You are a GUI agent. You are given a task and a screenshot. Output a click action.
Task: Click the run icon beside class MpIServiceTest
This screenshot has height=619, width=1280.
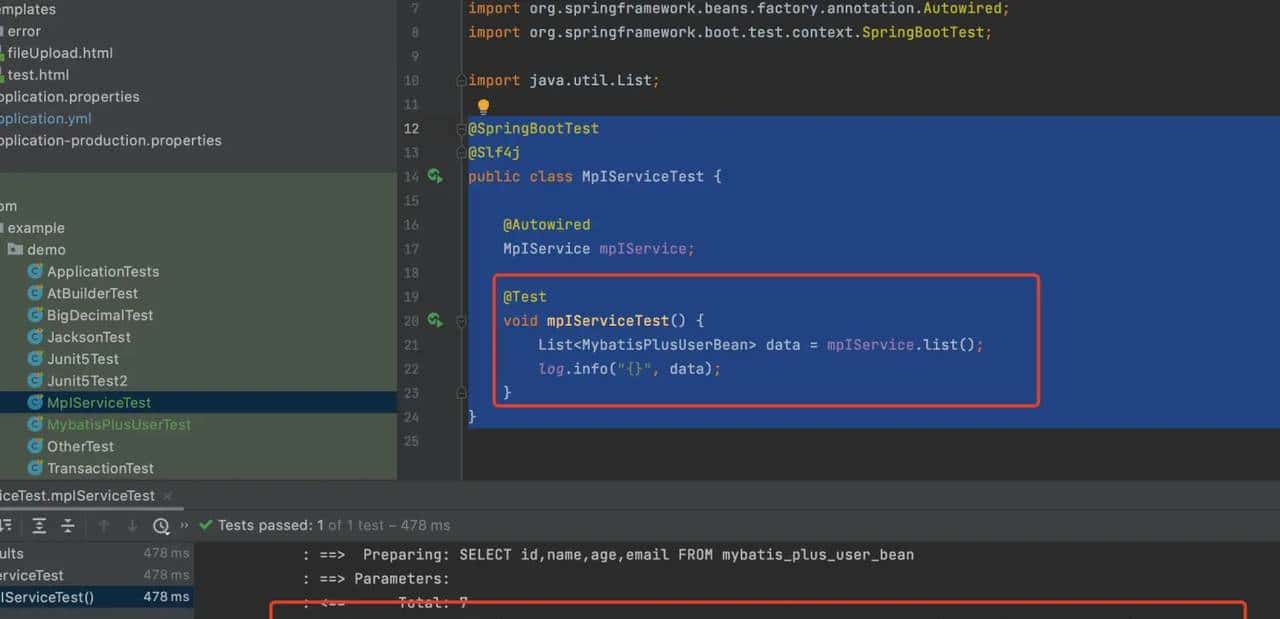434,175
